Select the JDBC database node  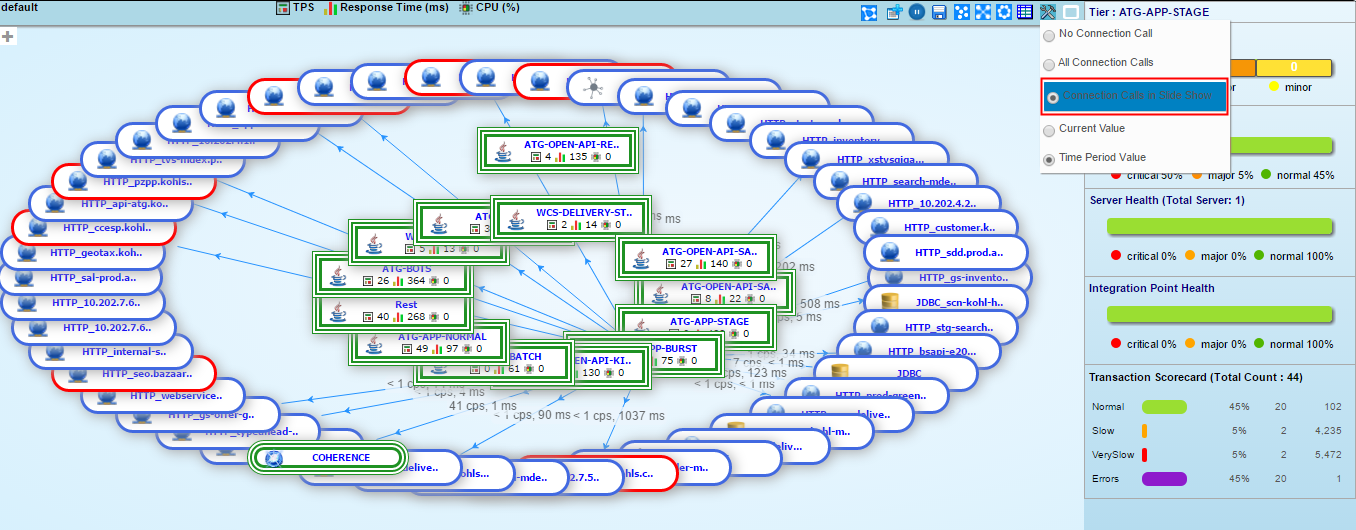coord(894,373)
